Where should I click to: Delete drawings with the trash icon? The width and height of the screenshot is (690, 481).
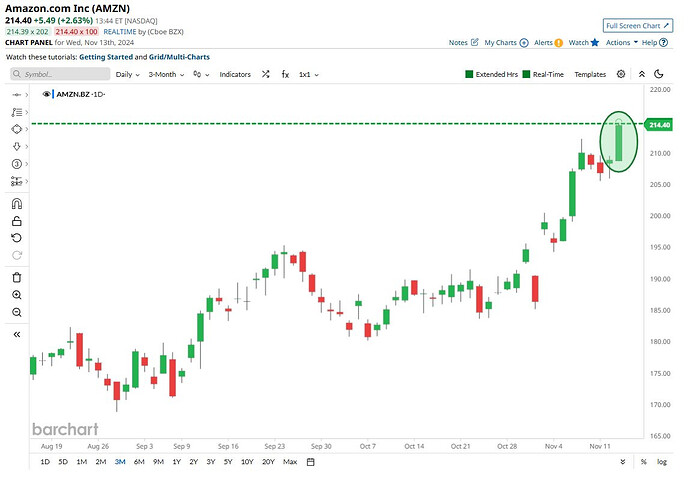tap(17, 278)
